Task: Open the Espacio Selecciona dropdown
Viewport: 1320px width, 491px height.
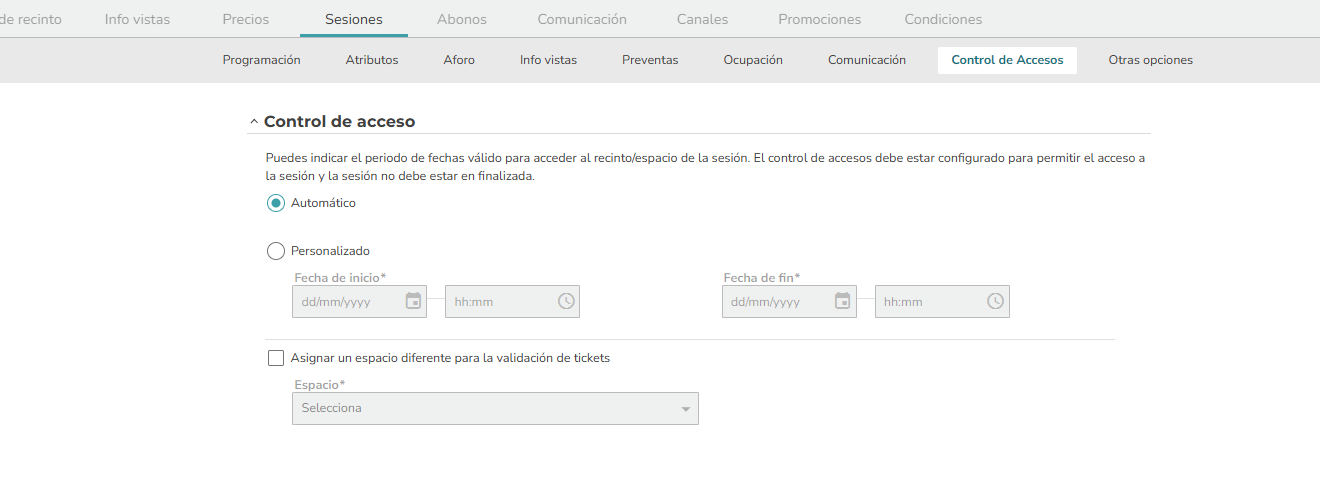Action: pos(495,408)
